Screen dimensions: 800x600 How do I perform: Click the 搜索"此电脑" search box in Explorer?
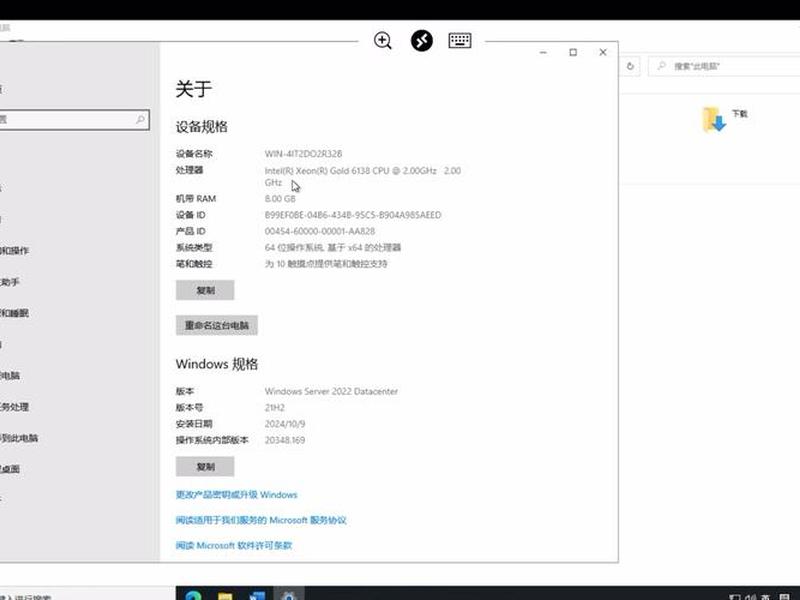pos(724,66)
